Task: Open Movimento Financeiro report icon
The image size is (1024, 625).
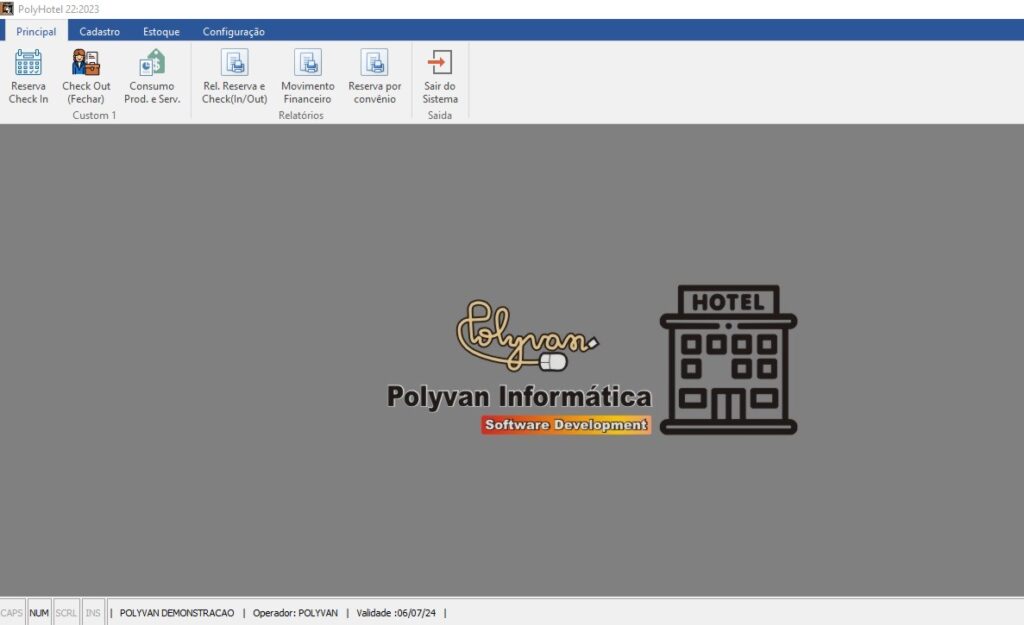Action: 308,63
